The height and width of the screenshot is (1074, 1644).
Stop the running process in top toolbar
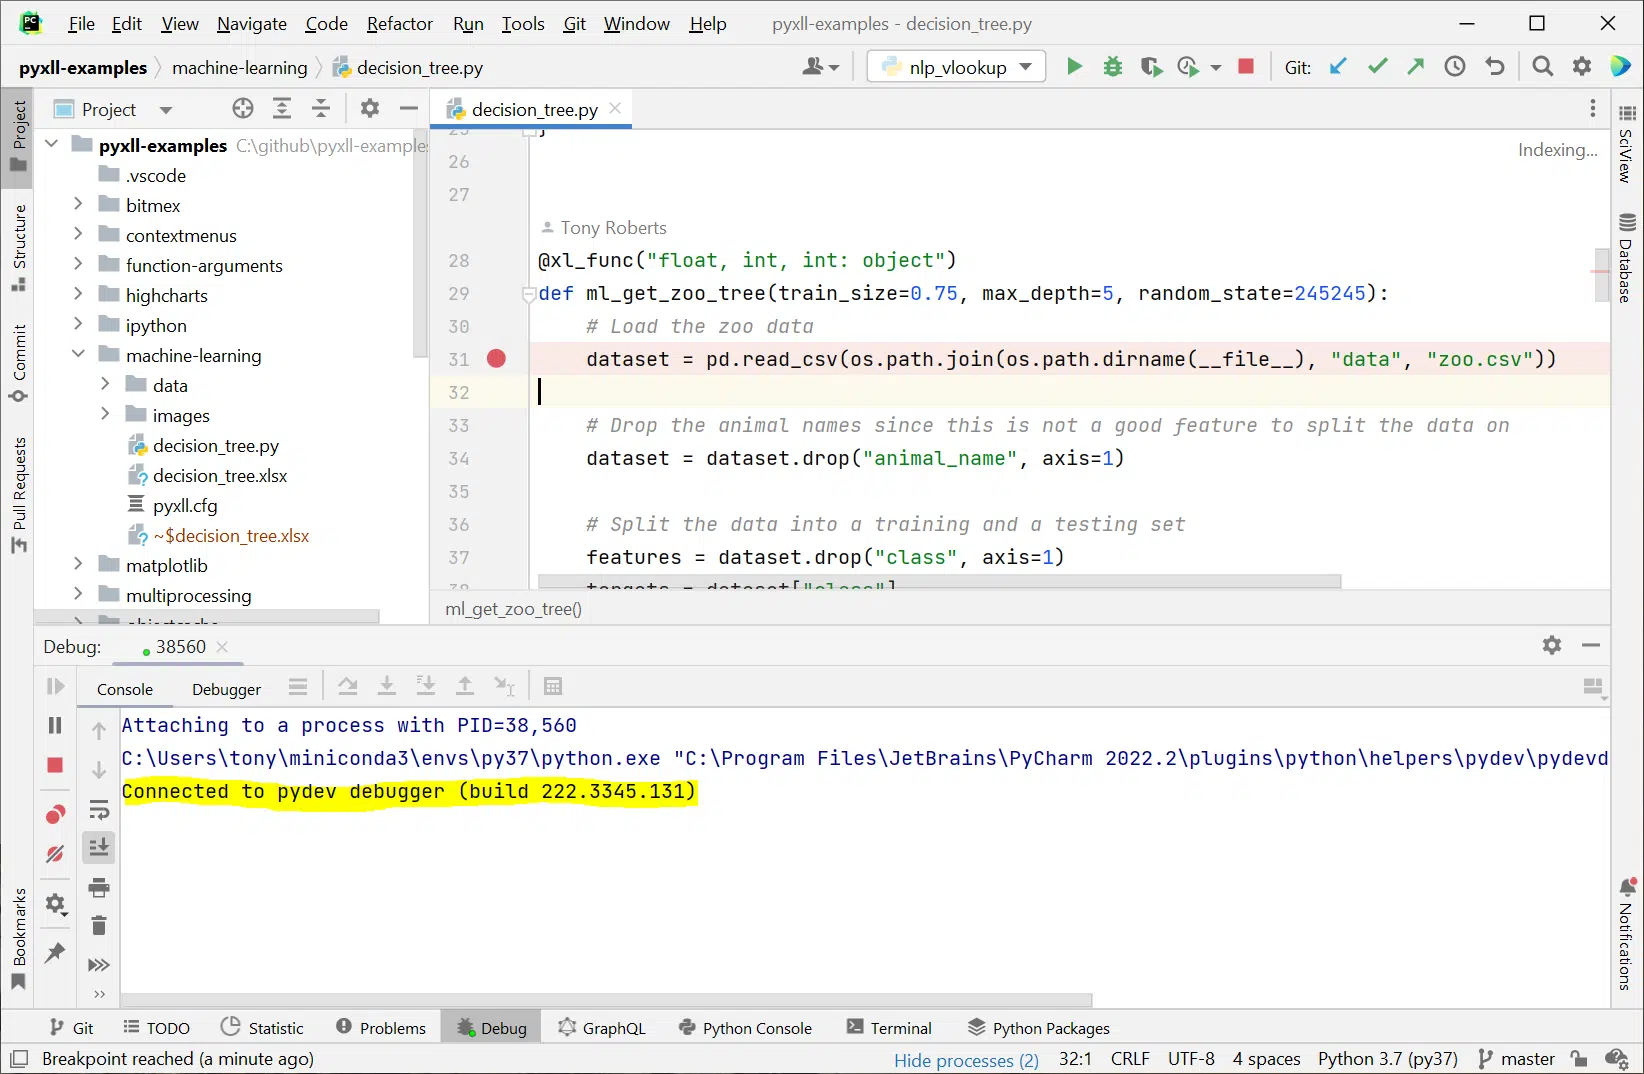point(1246,67)
